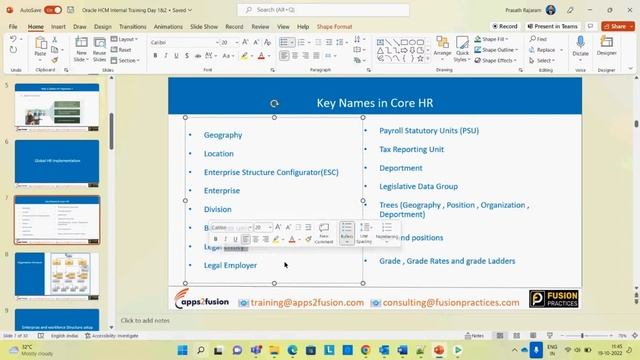
Task: Toggle Bold in floating mini toolbar
Action: pyautogui.click(x=215, y=239)
